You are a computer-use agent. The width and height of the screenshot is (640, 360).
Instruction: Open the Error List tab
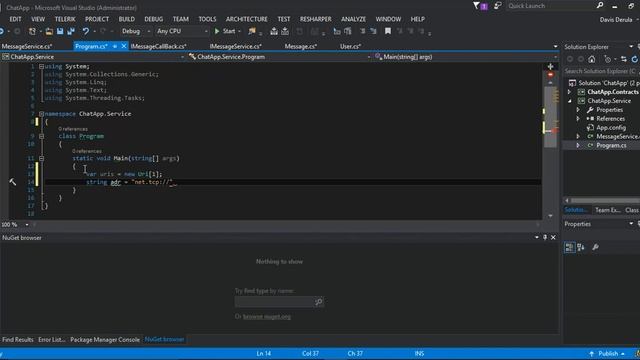tap(51, 340)
